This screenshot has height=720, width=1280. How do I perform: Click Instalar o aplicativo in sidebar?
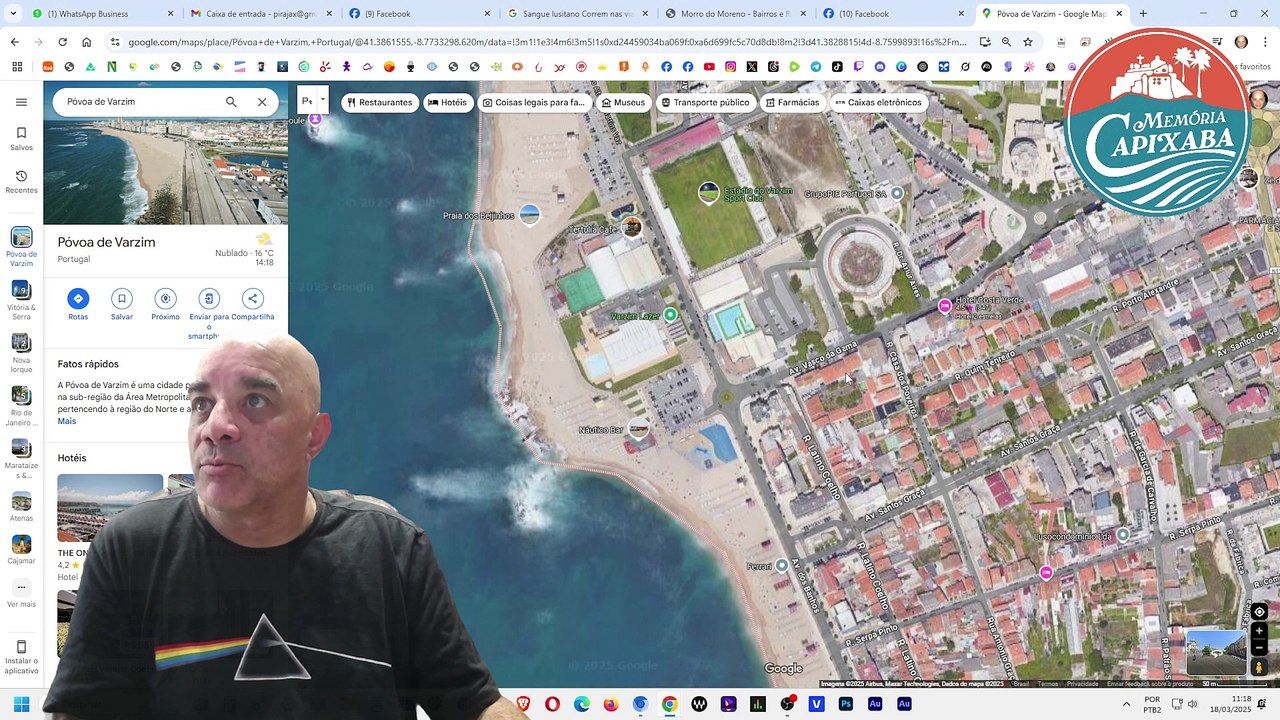pyautogui.click(x=21, y=657)
